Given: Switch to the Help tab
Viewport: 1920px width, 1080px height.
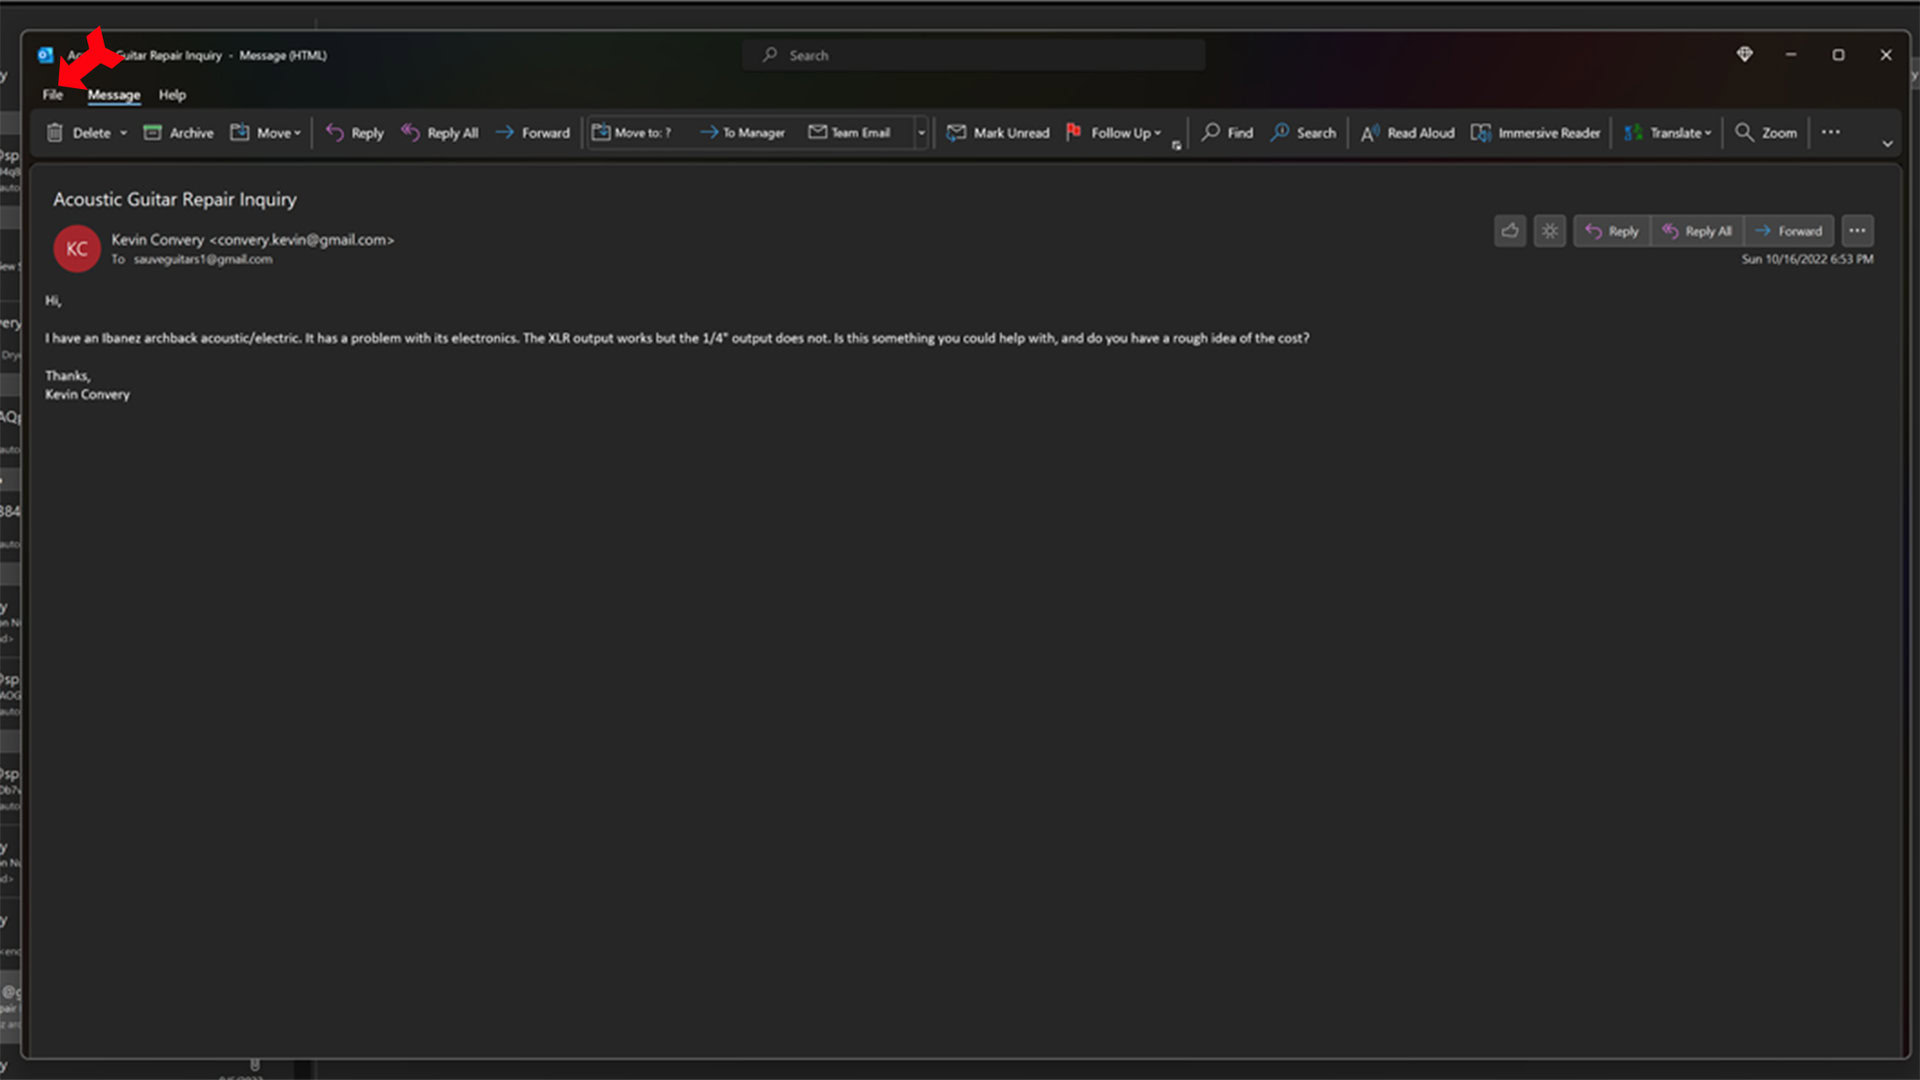Looking at the screenshot, I should [172, 95].
